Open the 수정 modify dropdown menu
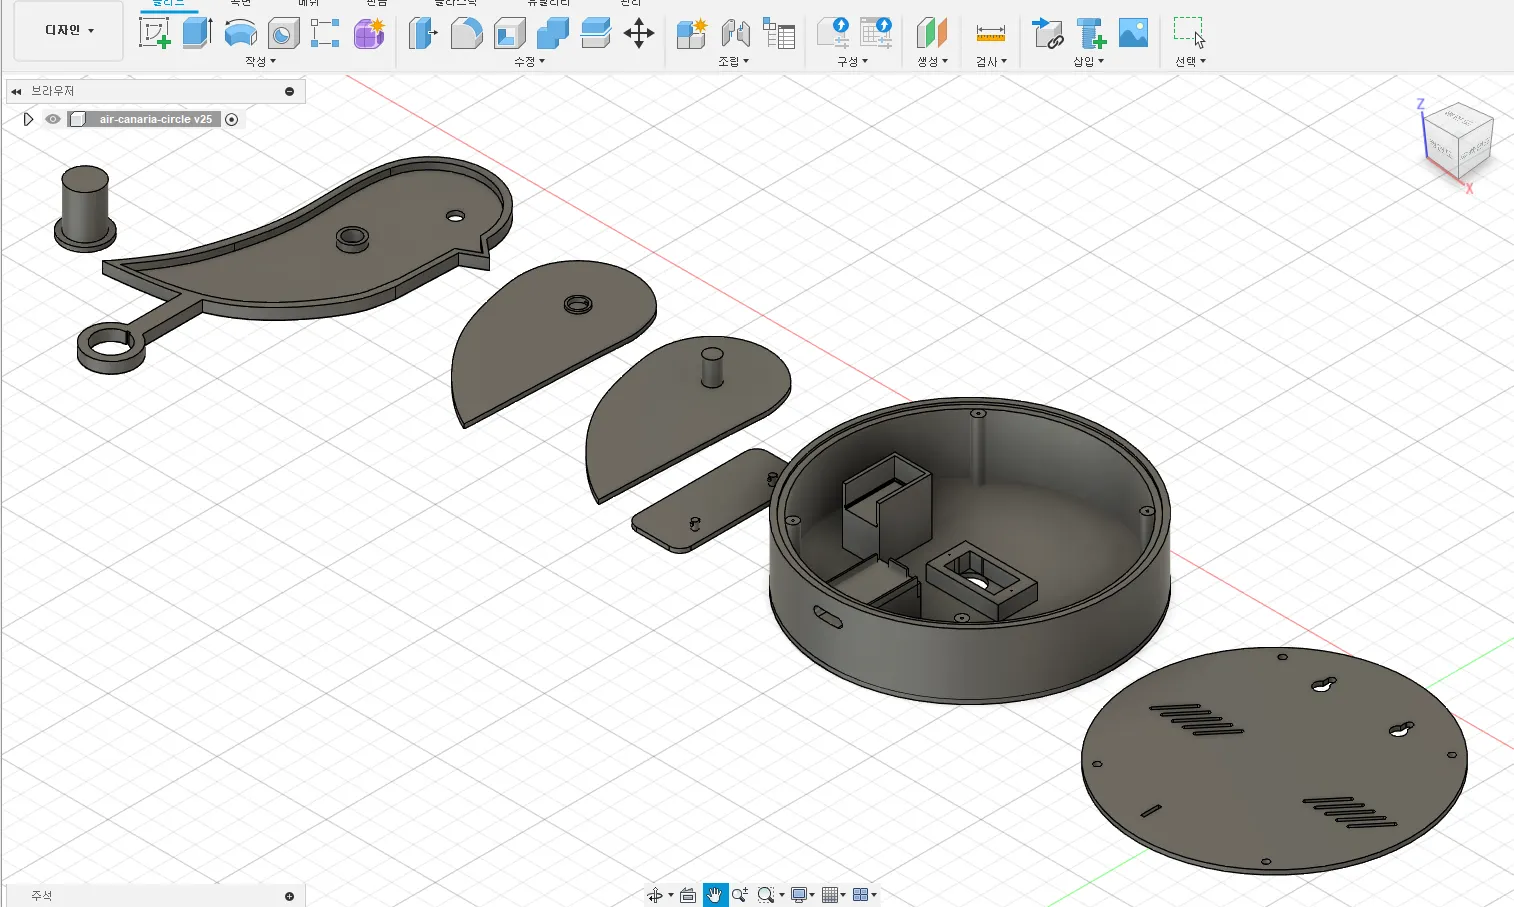 (x=529, y=62)
